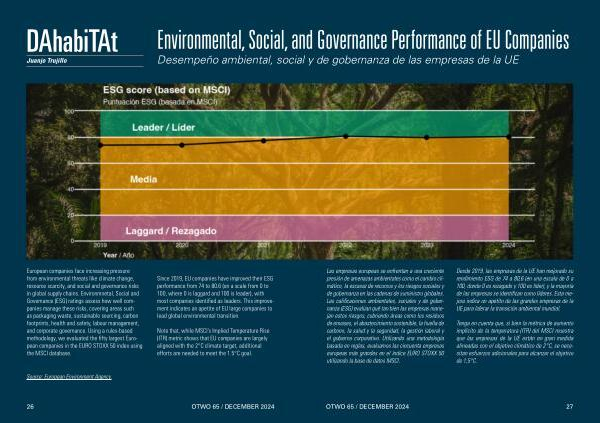600x423 pixels.
Task: Click the y-axis value 100
Action: pyautogui.click(x=69, y=111)
